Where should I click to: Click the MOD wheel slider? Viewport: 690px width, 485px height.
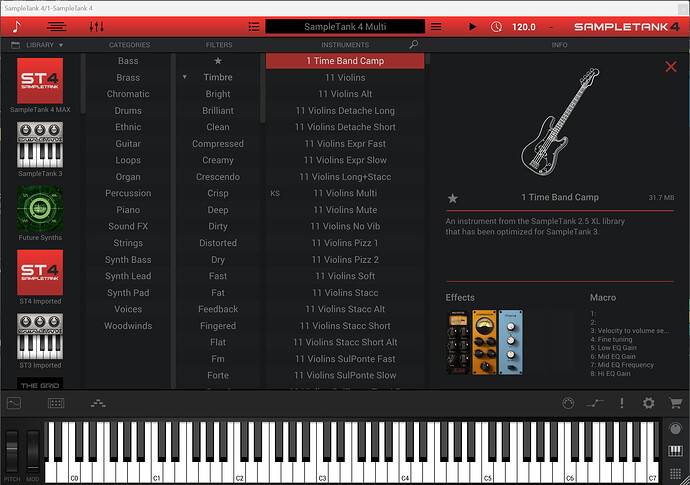coord(33,451)
